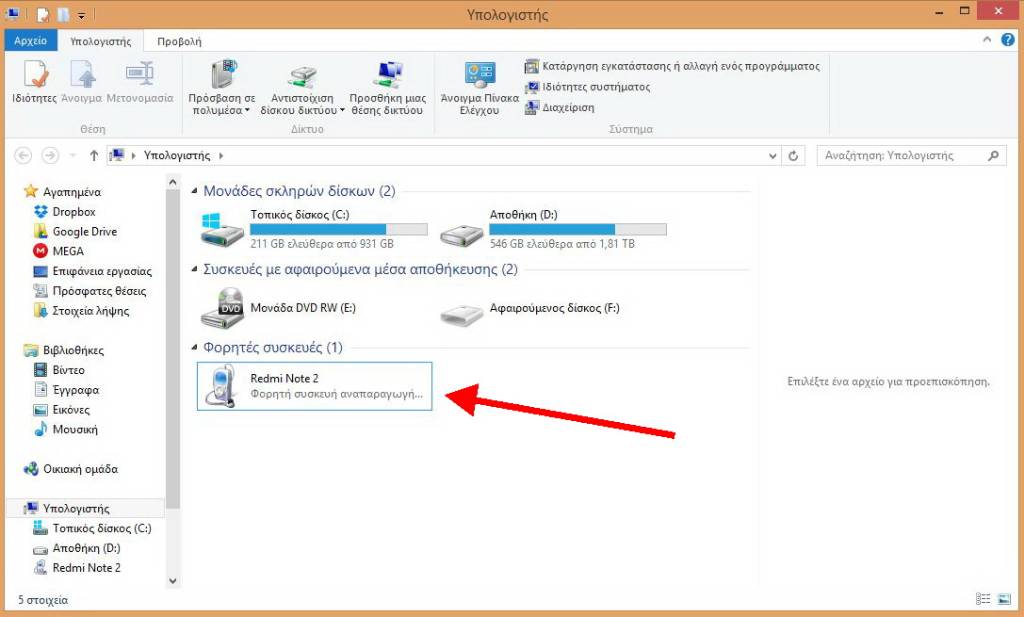
Task: Open Εικόνες library
Action: click(62, 410)
